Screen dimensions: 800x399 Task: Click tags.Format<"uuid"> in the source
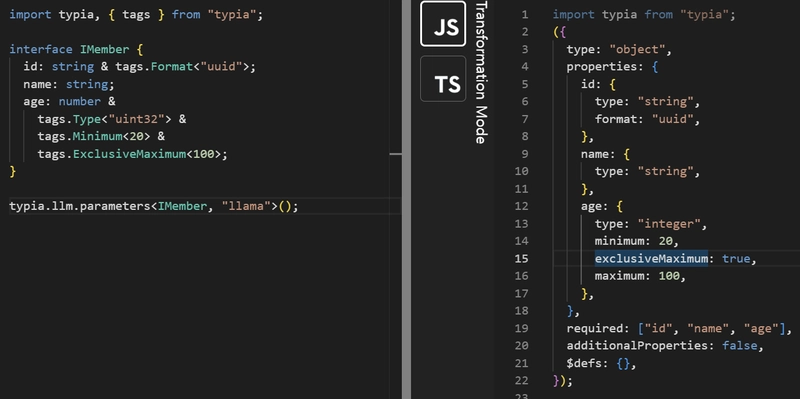coord(182,67)
